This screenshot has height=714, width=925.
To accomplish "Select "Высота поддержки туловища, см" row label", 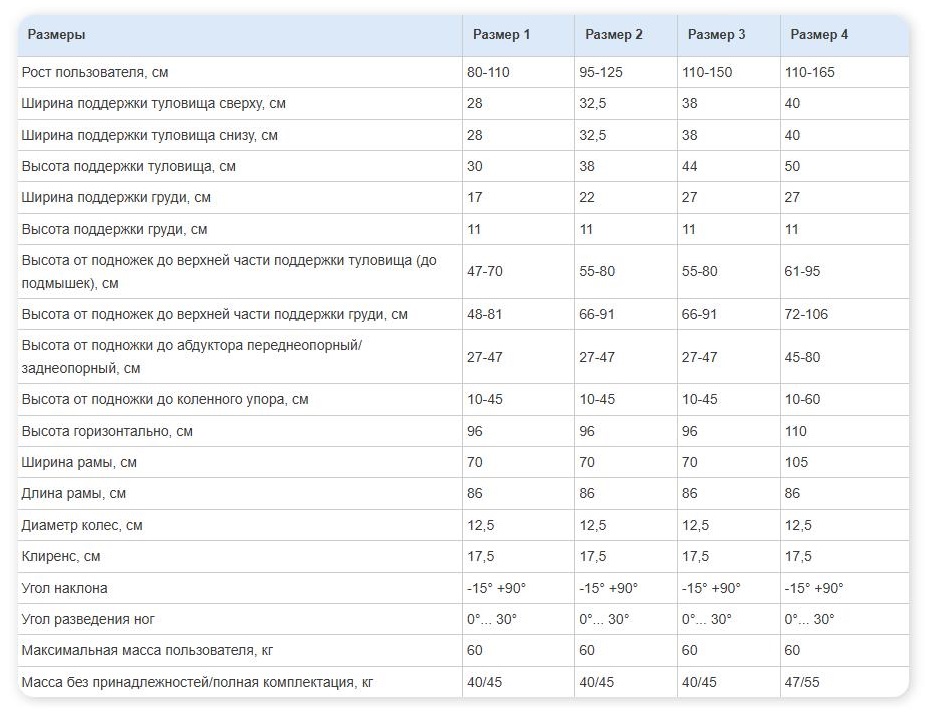I will 128,167.
